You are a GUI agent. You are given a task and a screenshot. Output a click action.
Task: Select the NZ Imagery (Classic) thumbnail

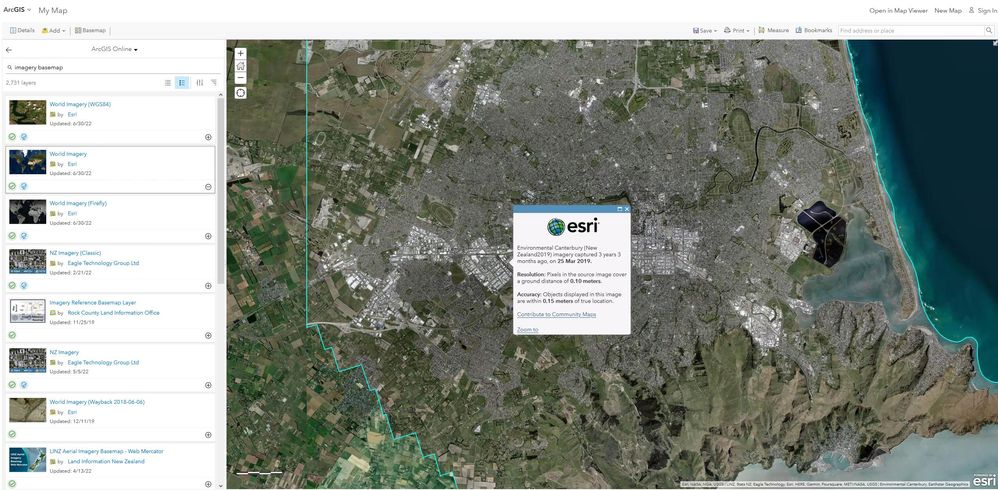[27, 261]
